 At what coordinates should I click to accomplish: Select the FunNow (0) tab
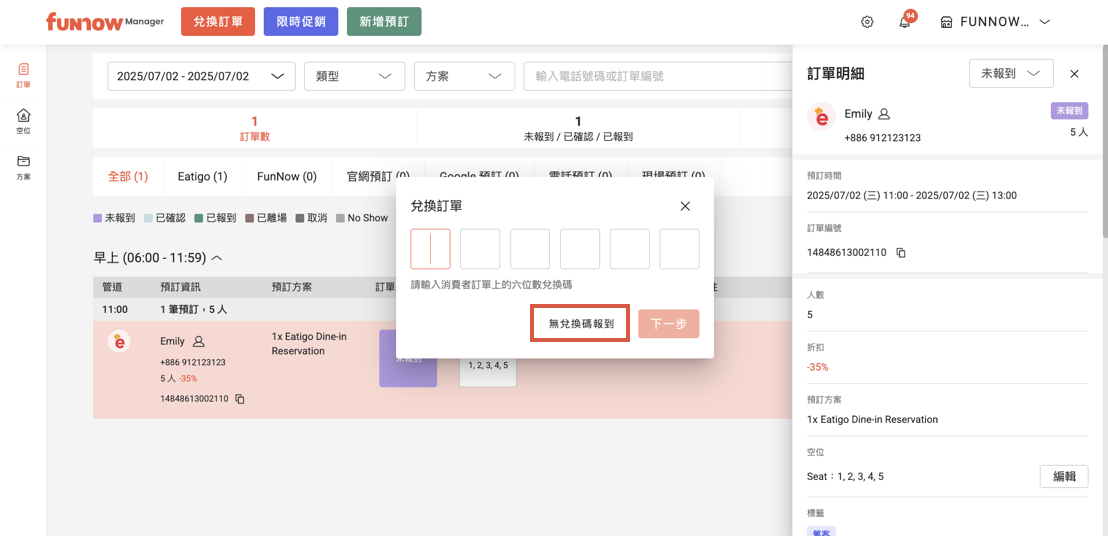(286, 177)
